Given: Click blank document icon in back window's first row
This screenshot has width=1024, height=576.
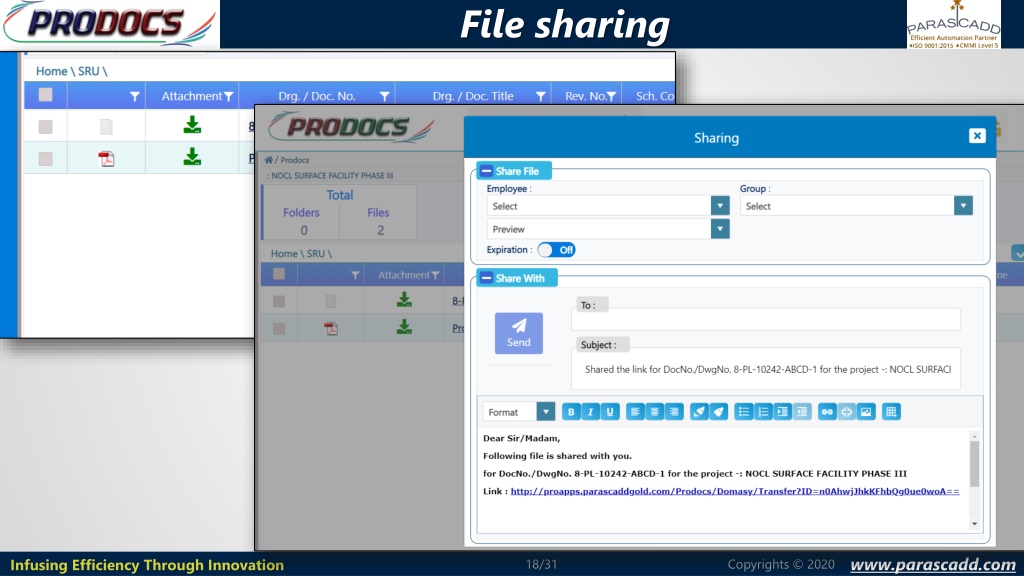Looking at the screenshot, I should pyautogui.click(x=106, y=127).
